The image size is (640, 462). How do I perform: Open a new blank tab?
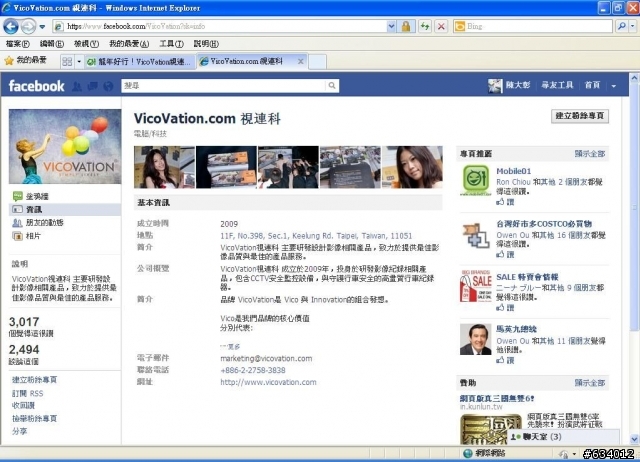(317, 62)
